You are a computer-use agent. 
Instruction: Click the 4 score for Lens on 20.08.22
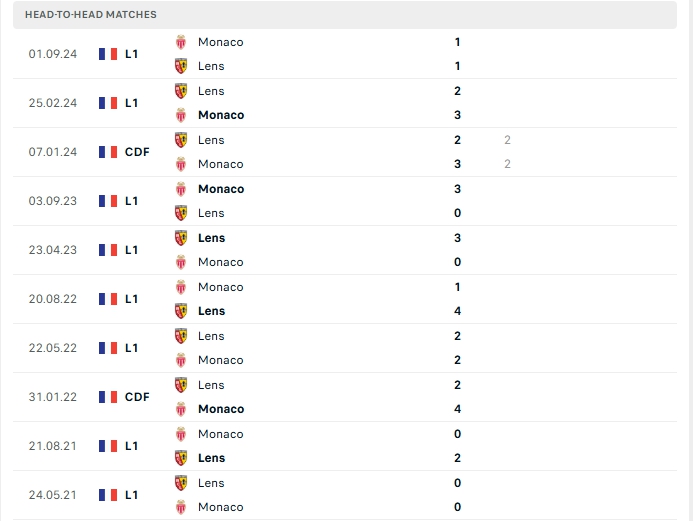click(x=457, y=311)
